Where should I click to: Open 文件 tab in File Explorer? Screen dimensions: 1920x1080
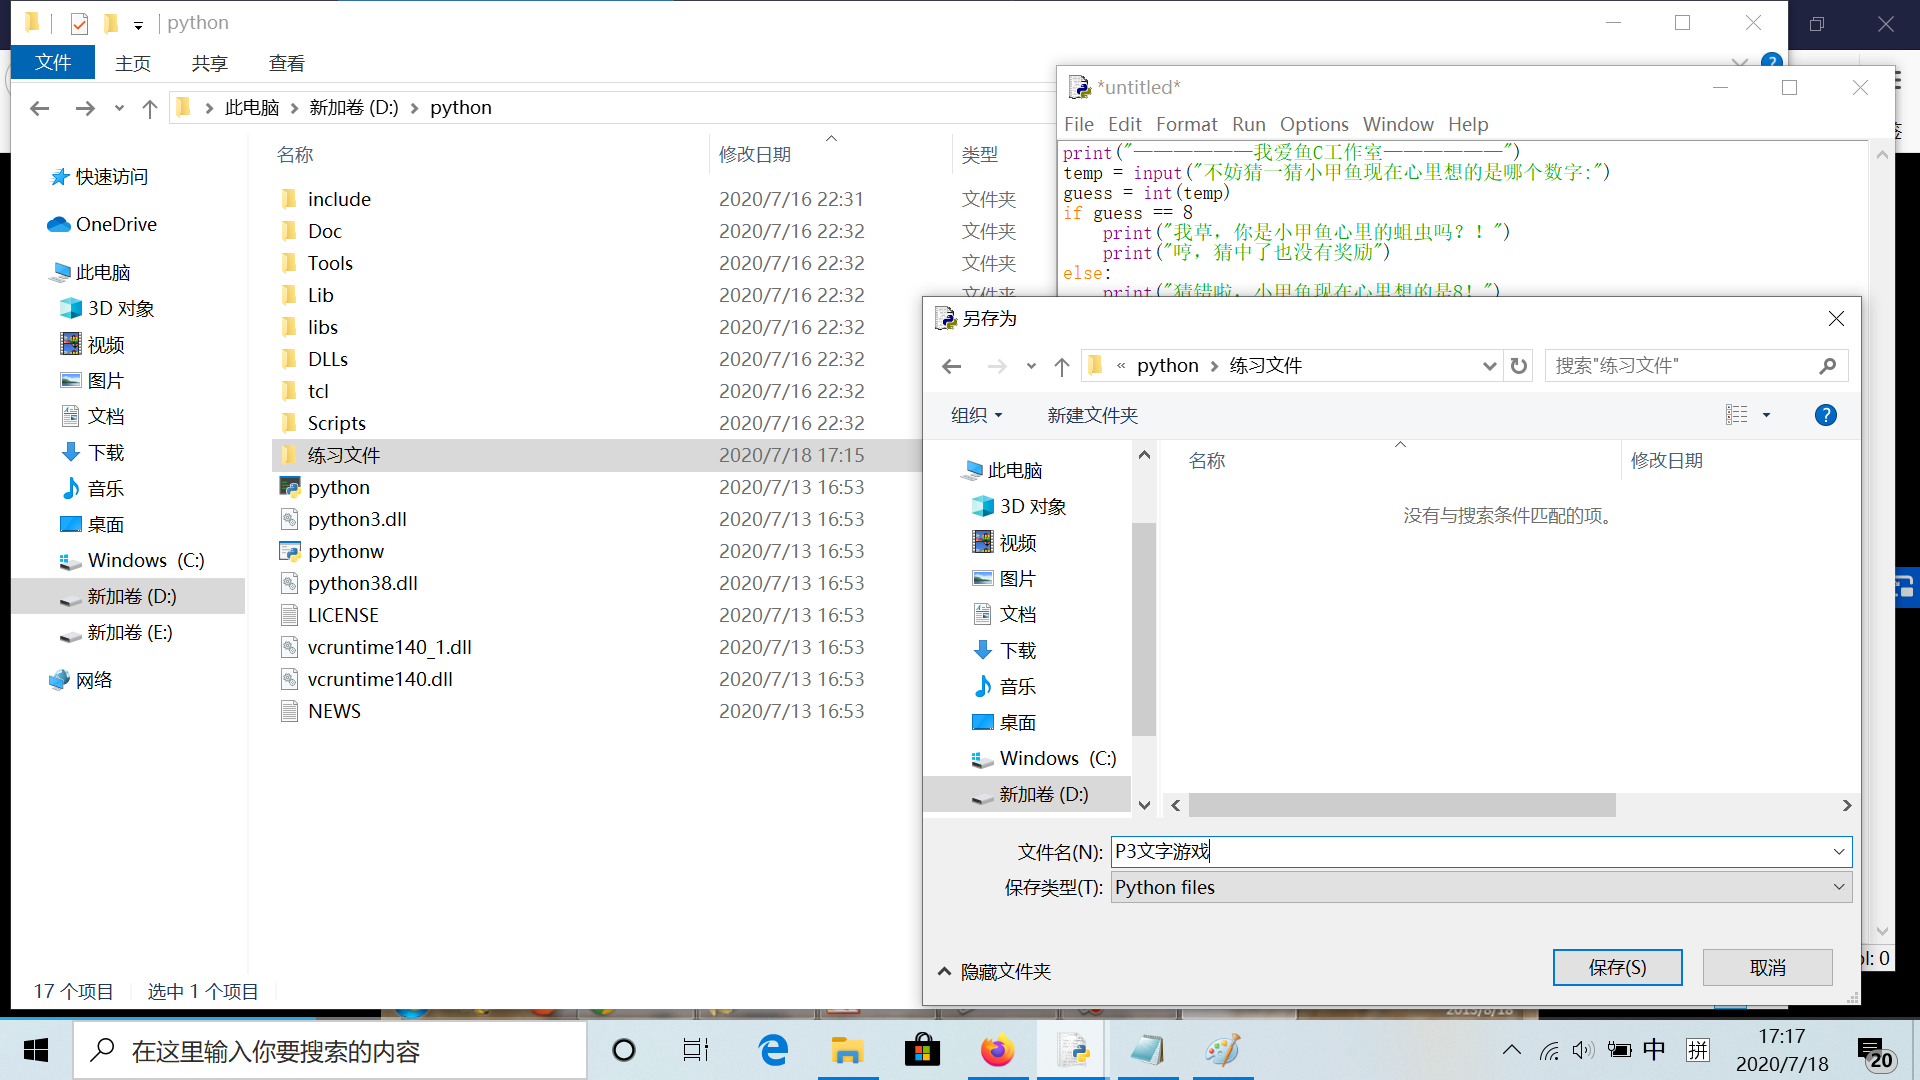(x=53, y=62)
